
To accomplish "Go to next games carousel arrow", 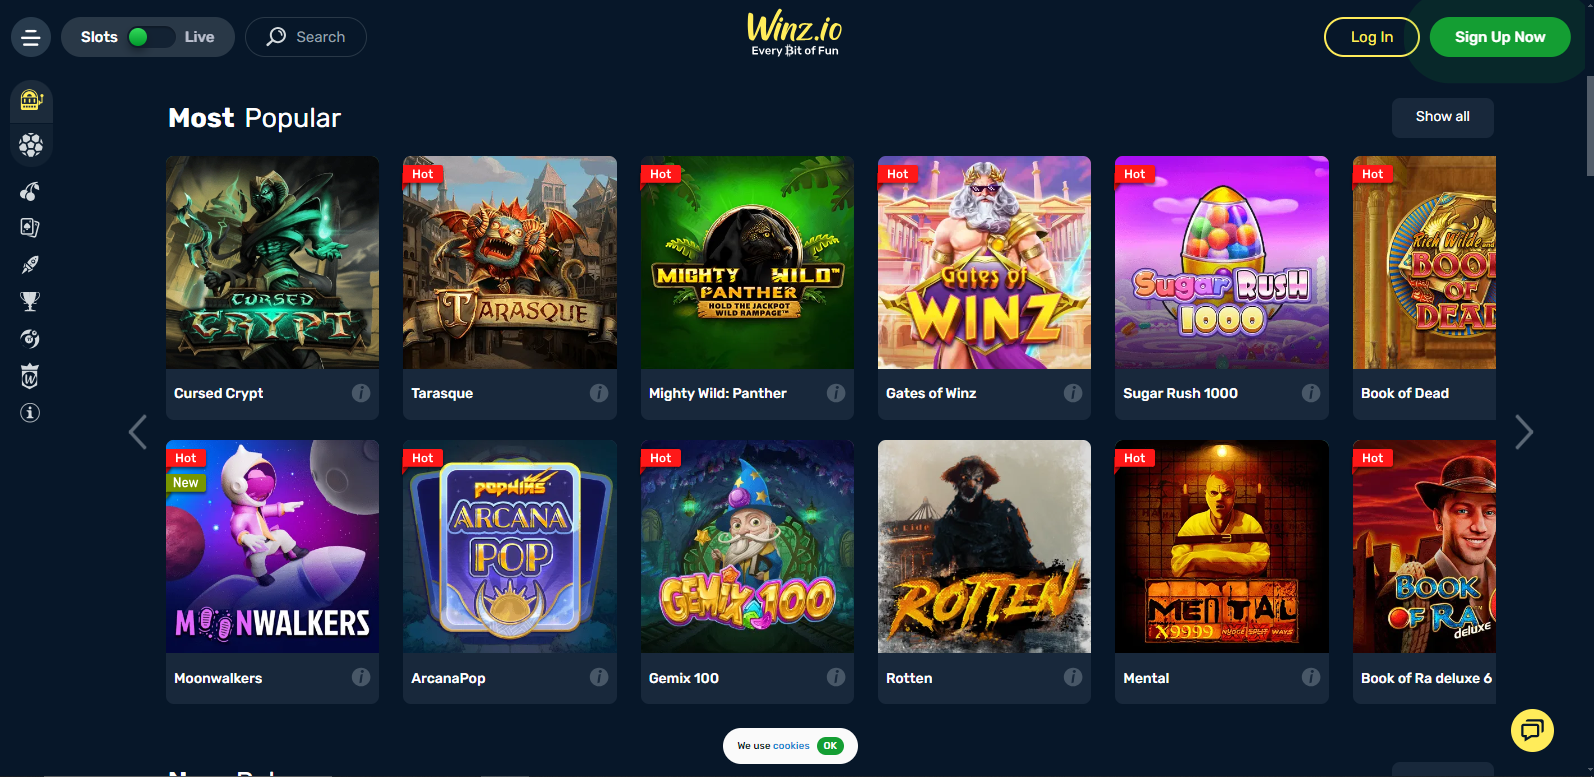I will (x=1524, y=432).
